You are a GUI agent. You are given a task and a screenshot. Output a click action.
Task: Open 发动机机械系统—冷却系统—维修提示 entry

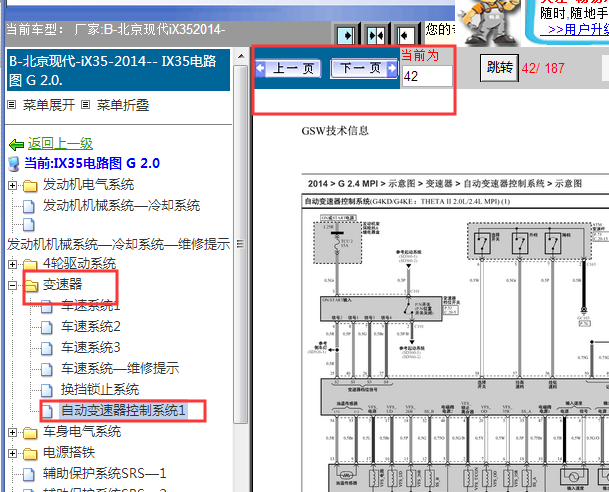[118, 244]
